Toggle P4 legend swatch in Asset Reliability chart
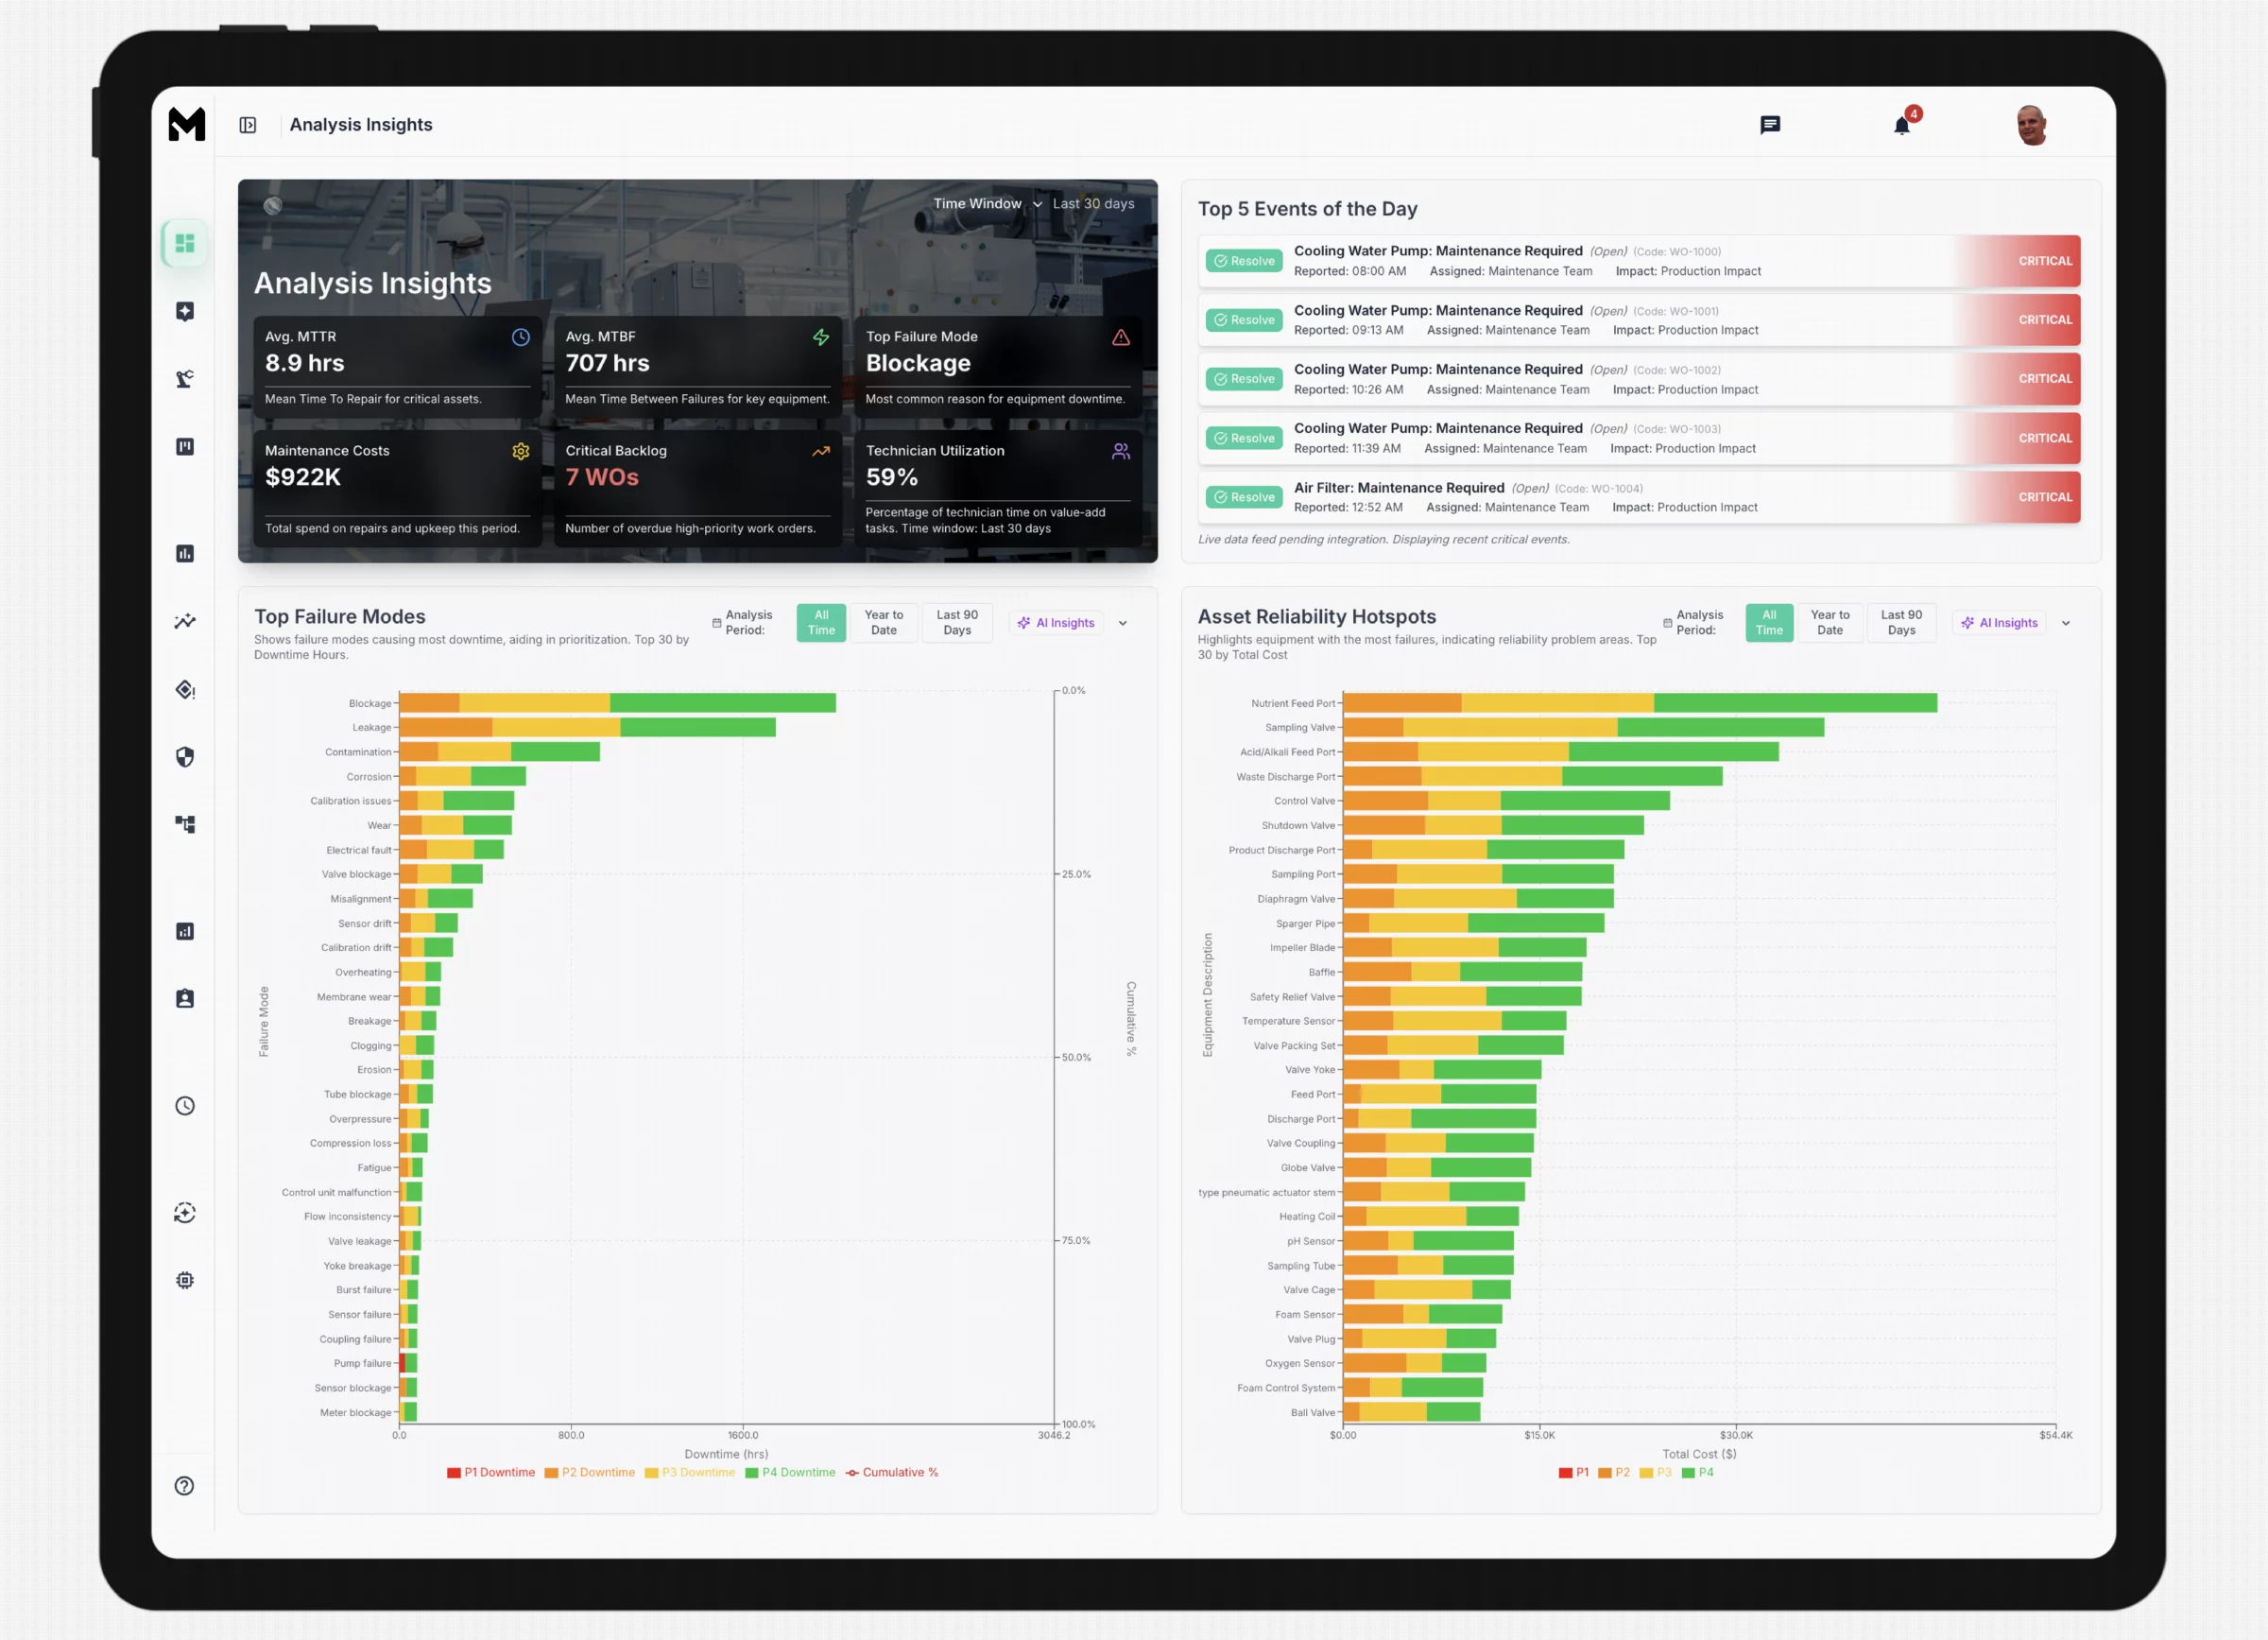 coord(1688,1472)
